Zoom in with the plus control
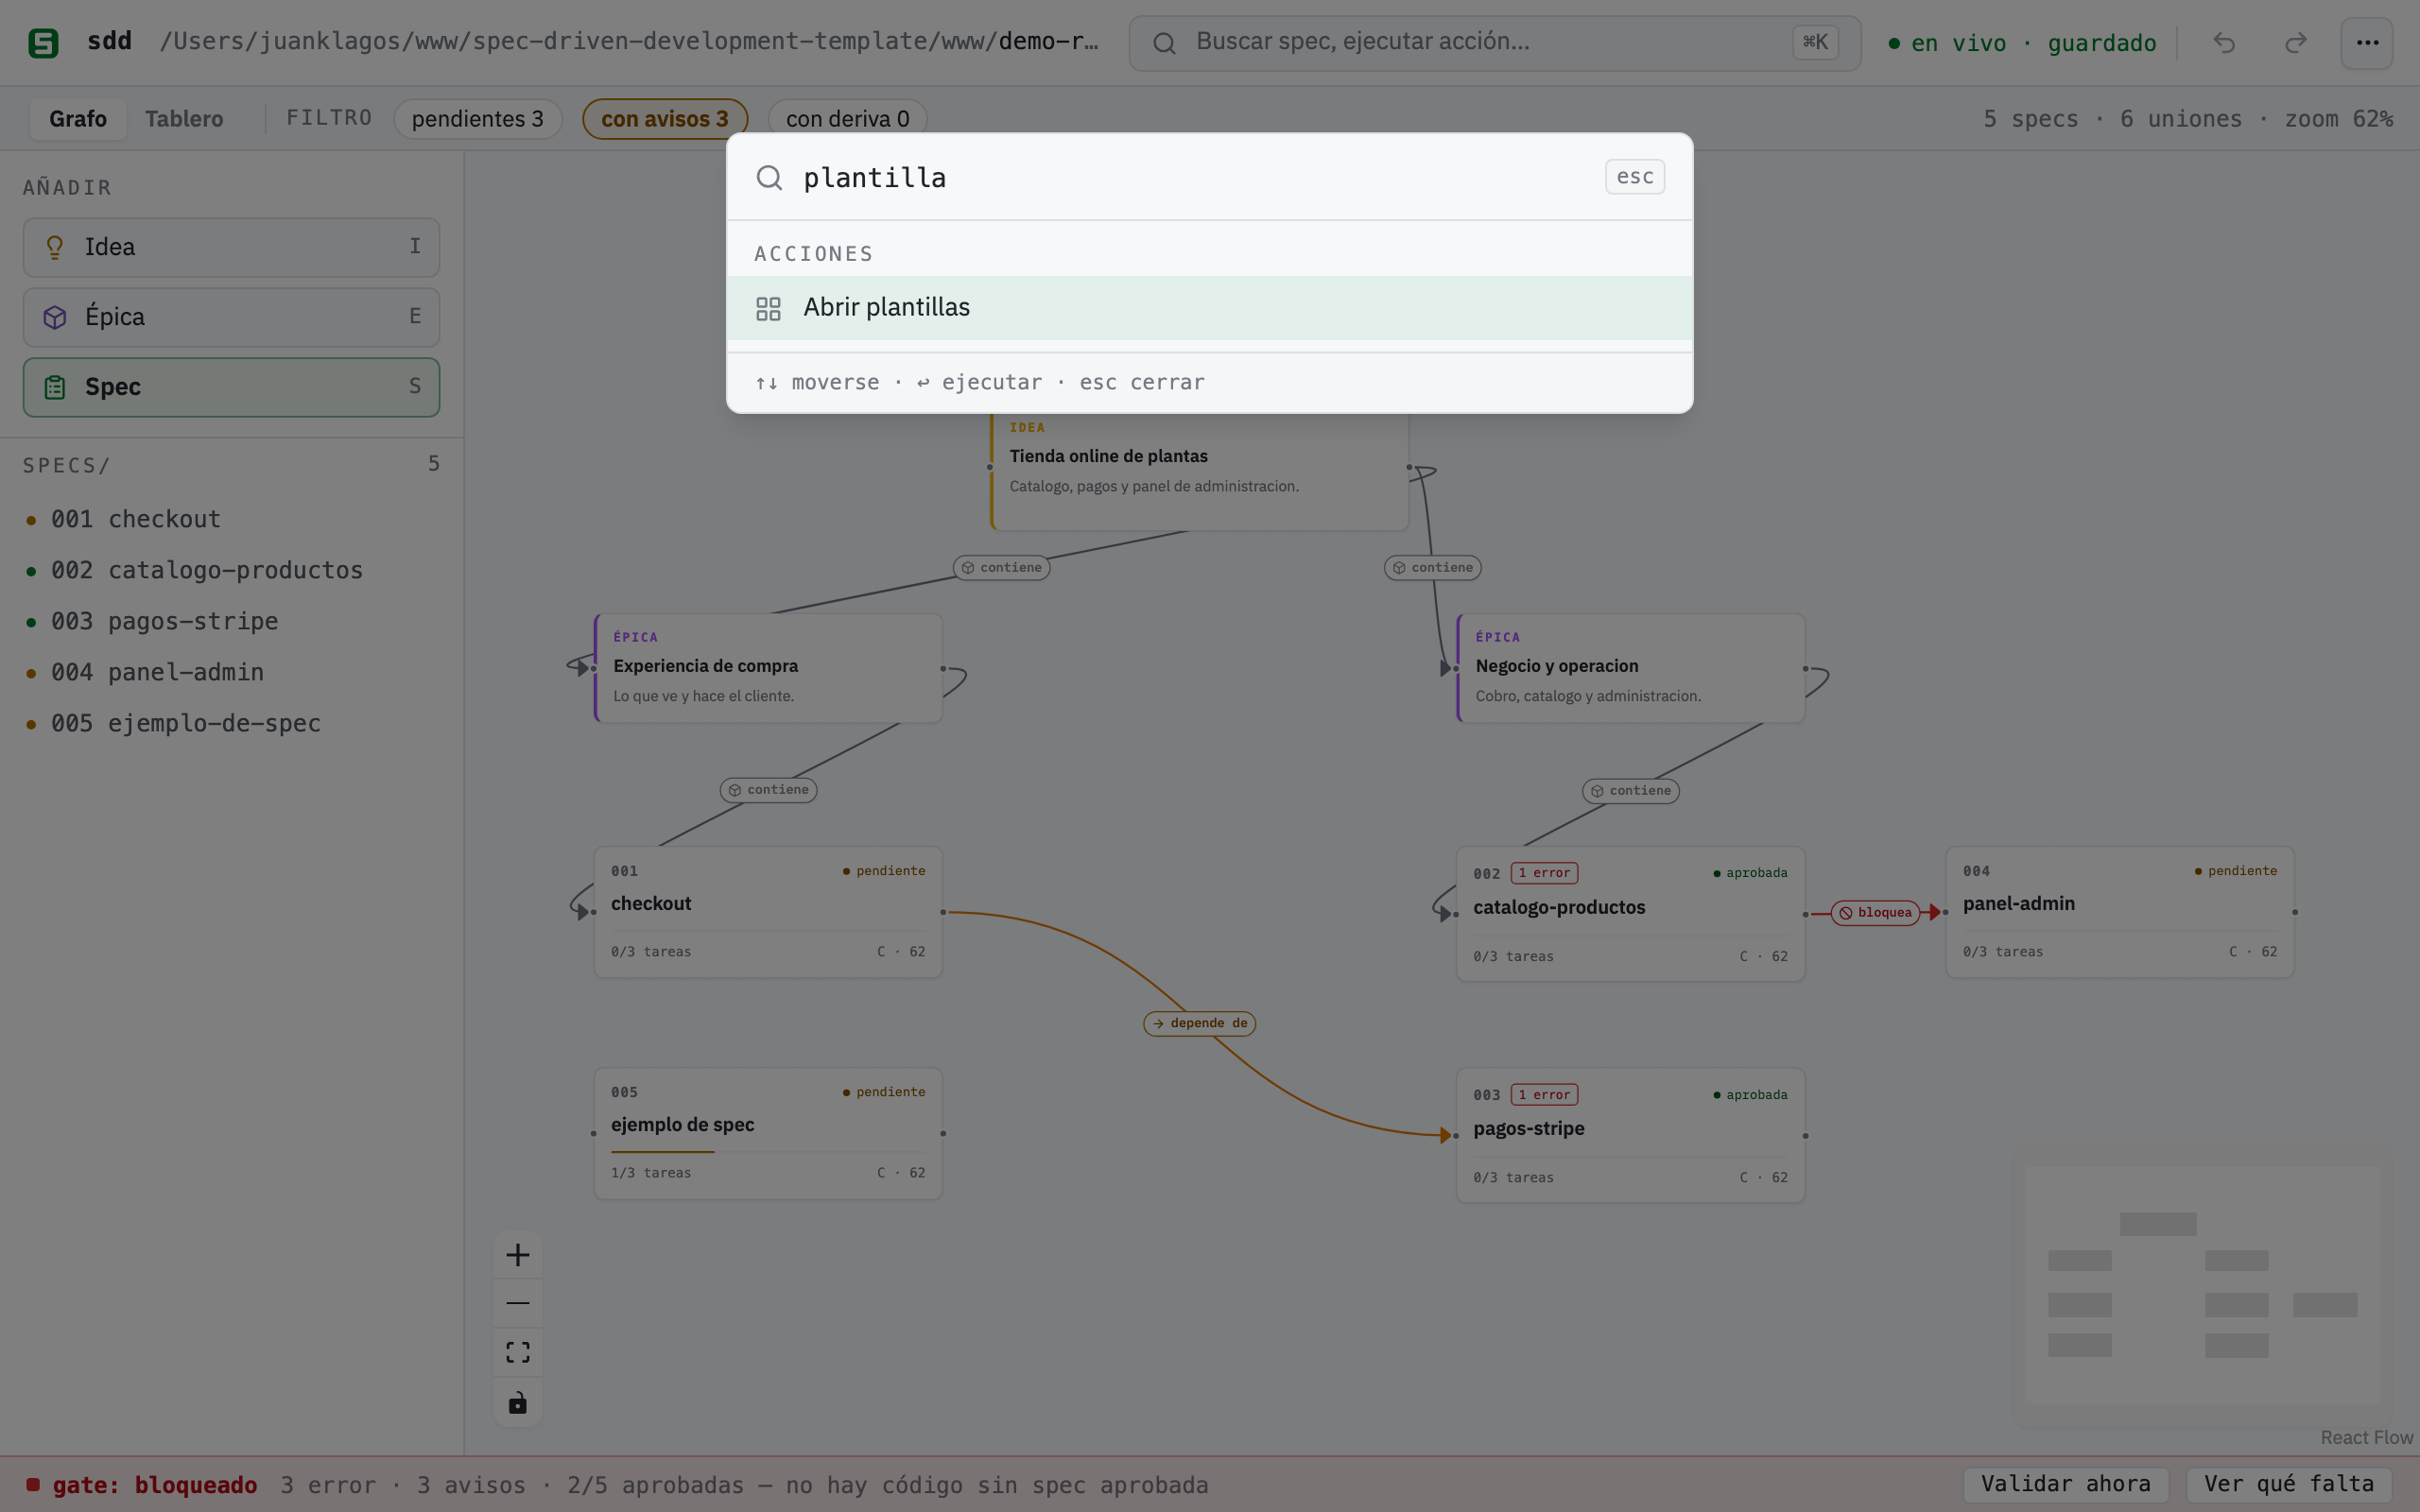 (x=518, y=1255)
